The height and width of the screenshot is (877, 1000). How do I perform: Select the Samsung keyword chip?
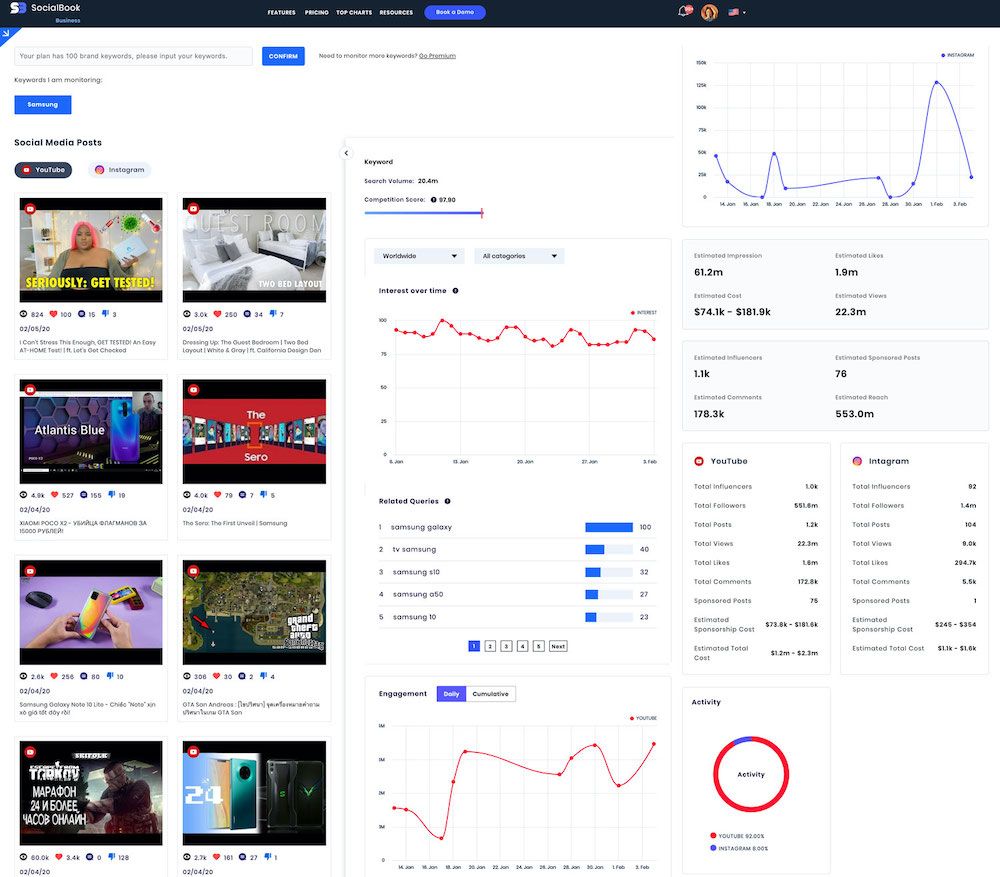(43, 105)
